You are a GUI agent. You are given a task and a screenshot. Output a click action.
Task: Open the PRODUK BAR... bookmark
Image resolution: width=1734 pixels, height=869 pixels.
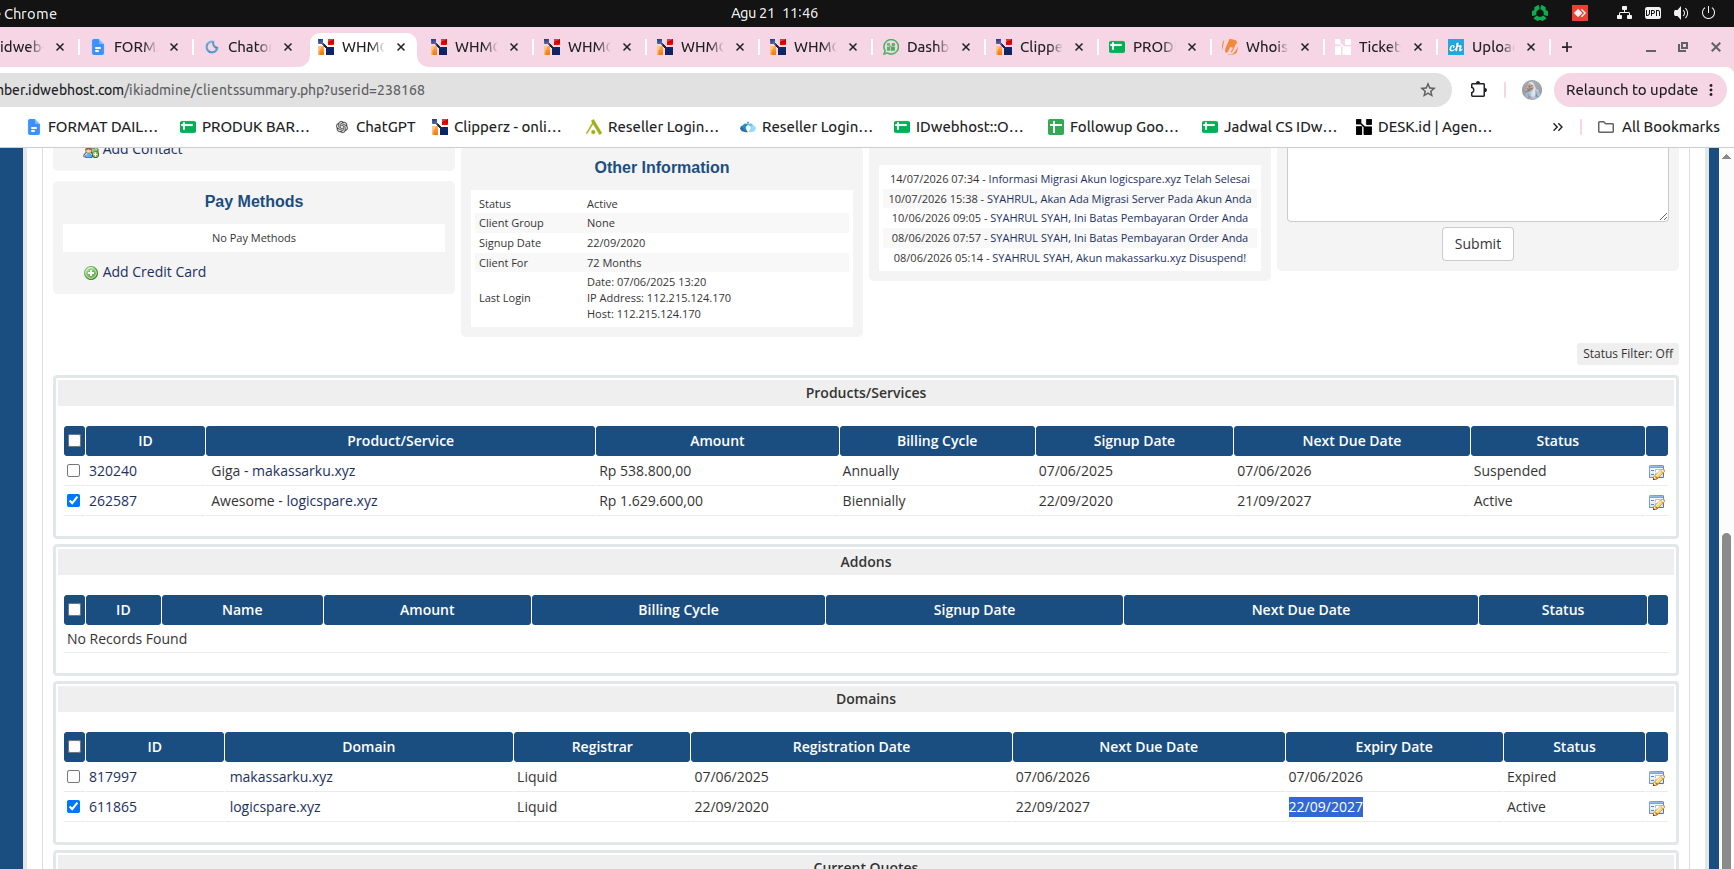click(245, 127)
